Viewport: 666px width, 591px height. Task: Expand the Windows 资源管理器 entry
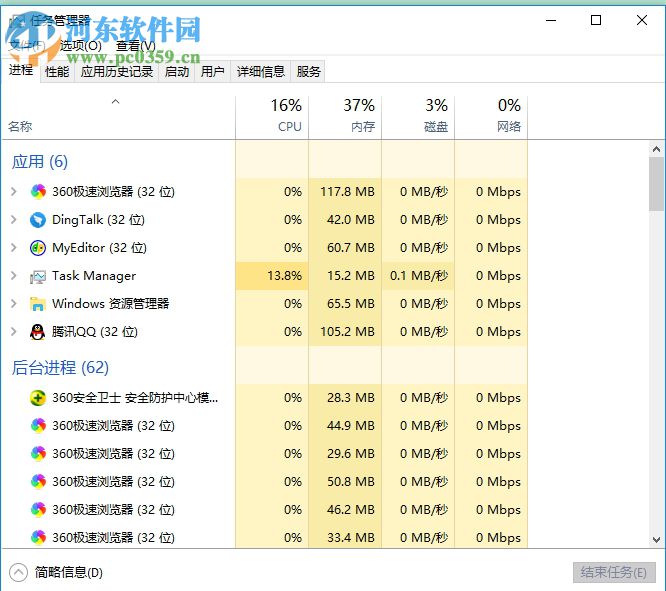tap(14, 304)
